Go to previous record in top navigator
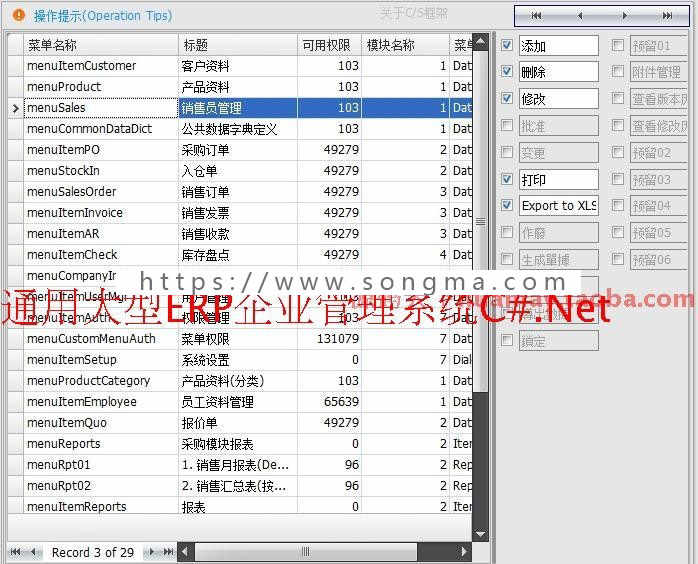The height and width of the screenshot is (564, 698). 580,16
